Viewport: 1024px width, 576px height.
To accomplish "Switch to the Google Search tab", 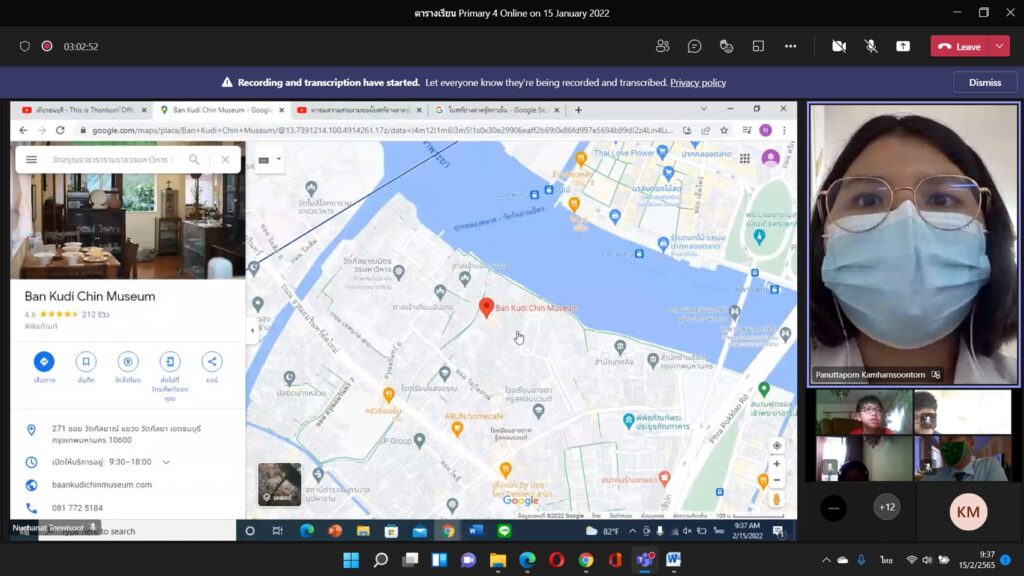I will pyautogui.click(x=497, y=110).
